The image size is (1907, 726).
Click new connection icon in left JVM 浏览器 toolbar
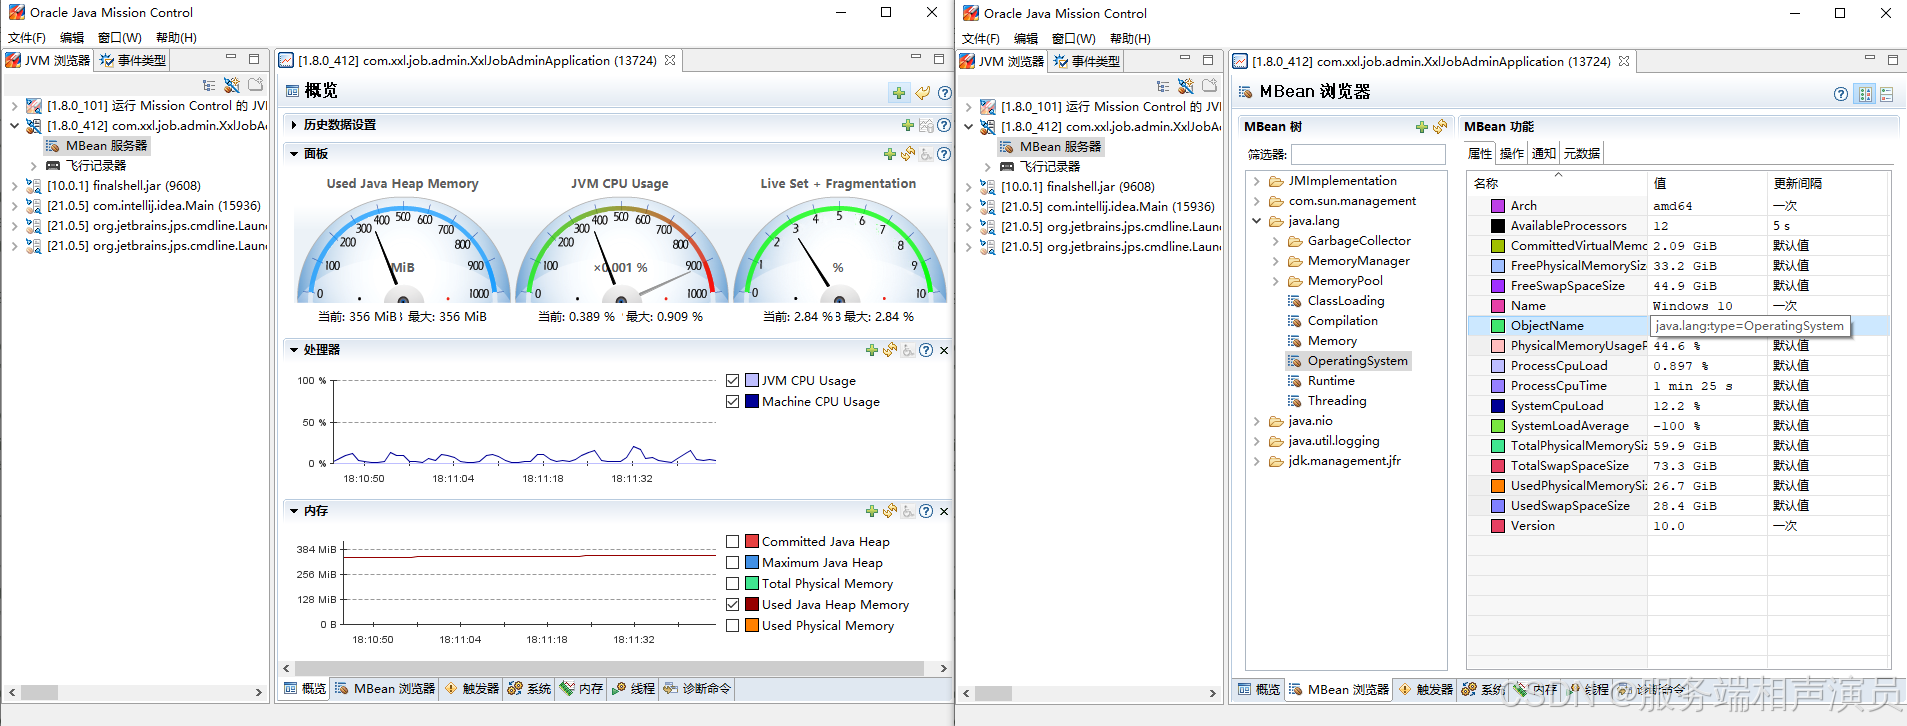[x=232, y=86]
